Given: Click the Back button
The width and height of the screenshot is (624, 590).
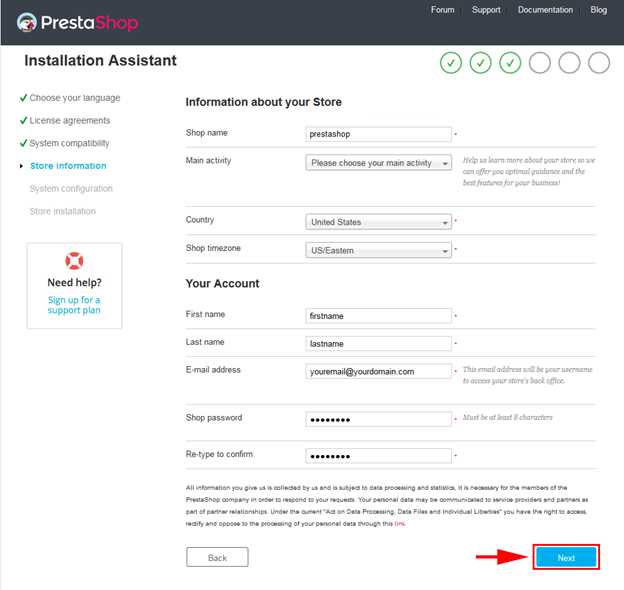Looking at the screenshot, I should [x=217, y=557].
